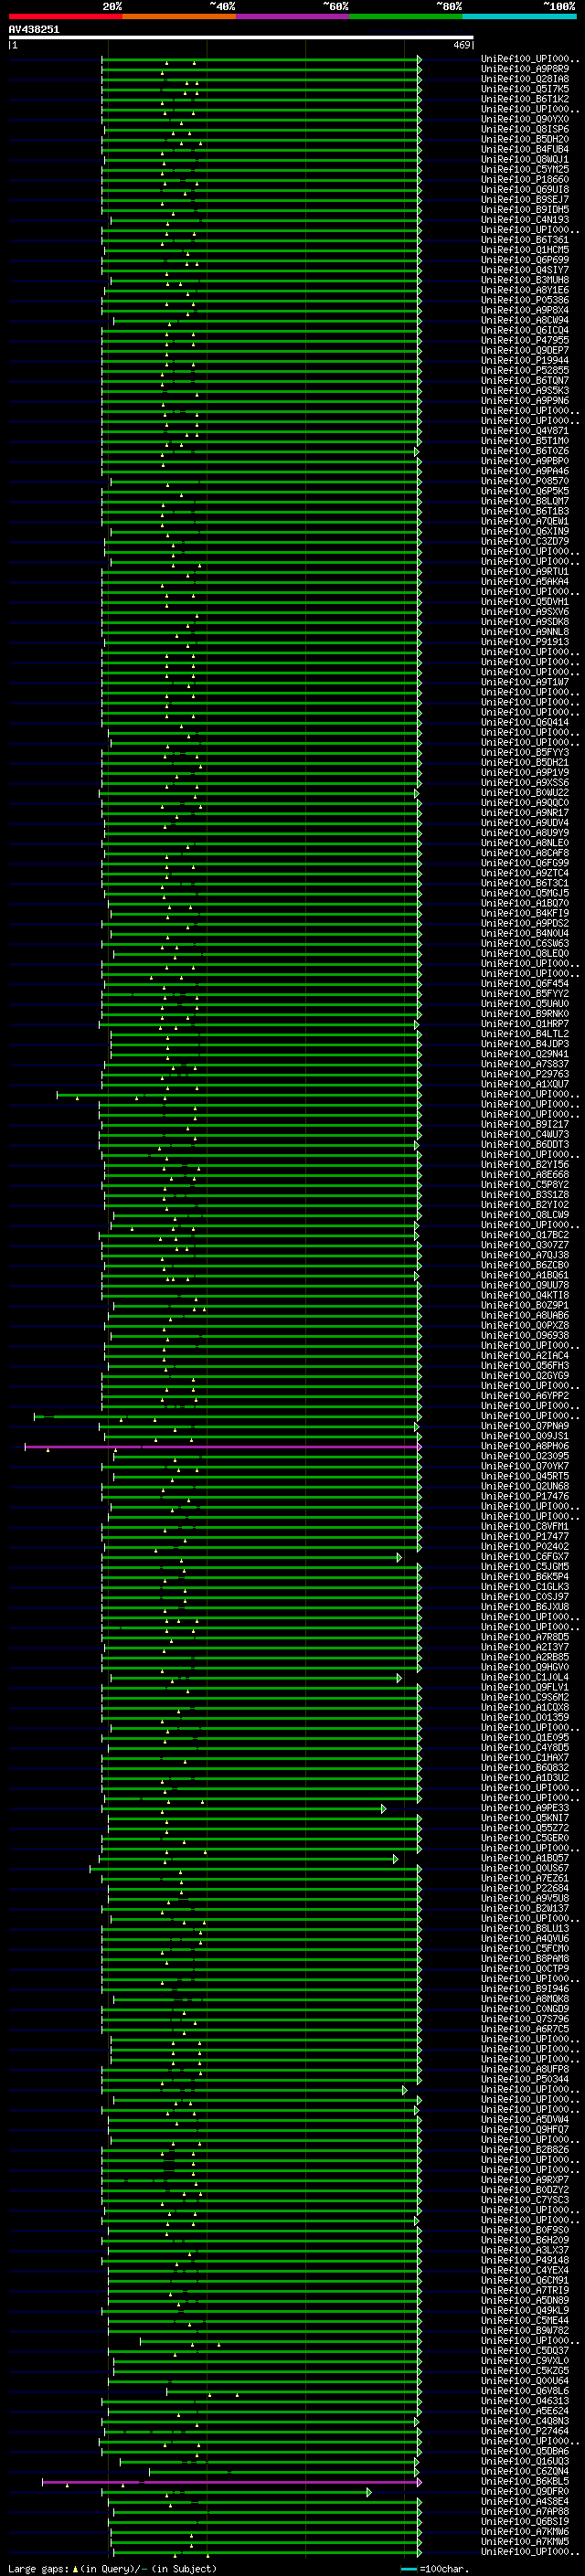
Task: Select hit UniRef100_Q5KNI7
Action: tap(525, 1818)
